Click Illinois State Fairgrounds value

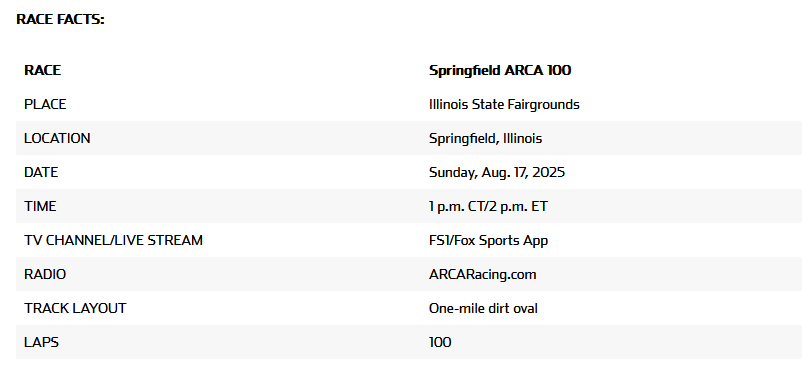click(504, 104)
